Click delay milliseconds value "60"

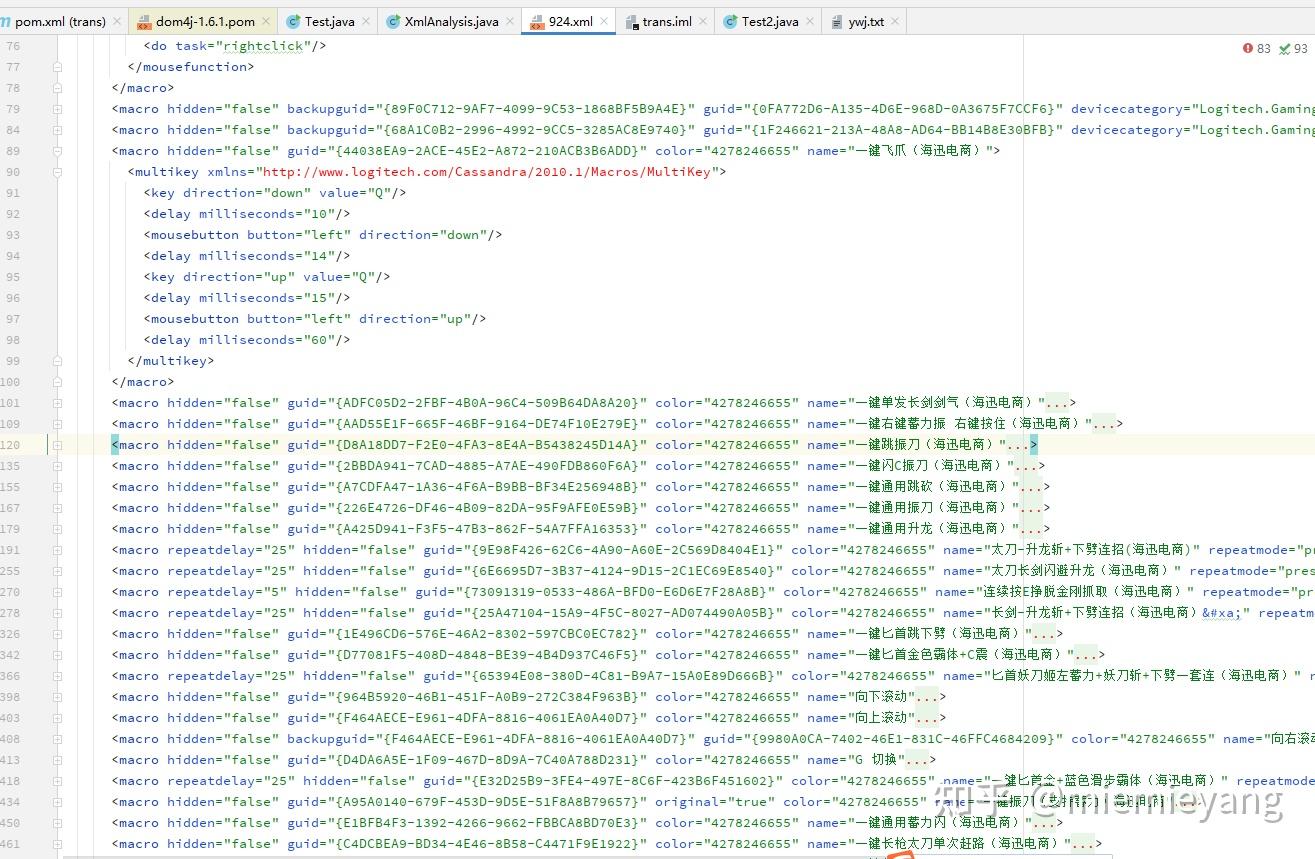(319, 340)
